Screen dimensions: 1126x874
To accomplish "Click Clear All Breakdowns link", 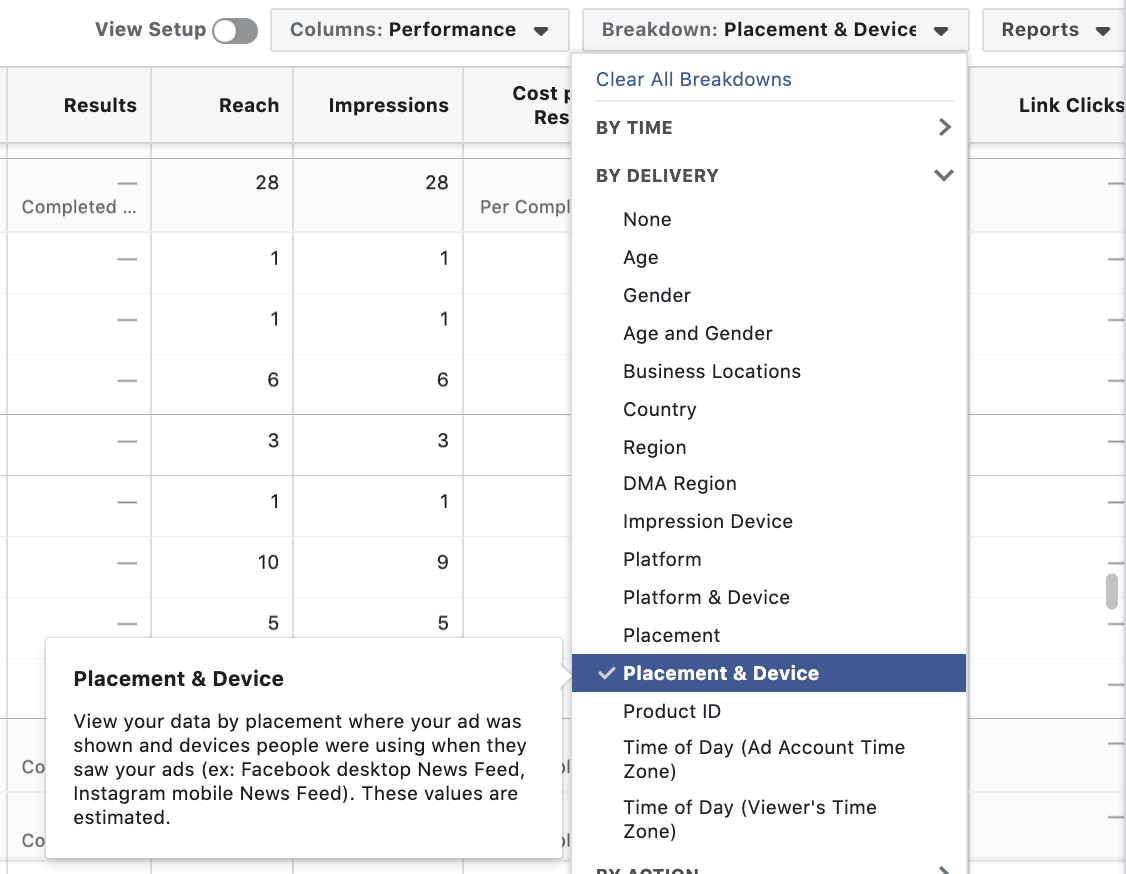I will tap(694, 79).
